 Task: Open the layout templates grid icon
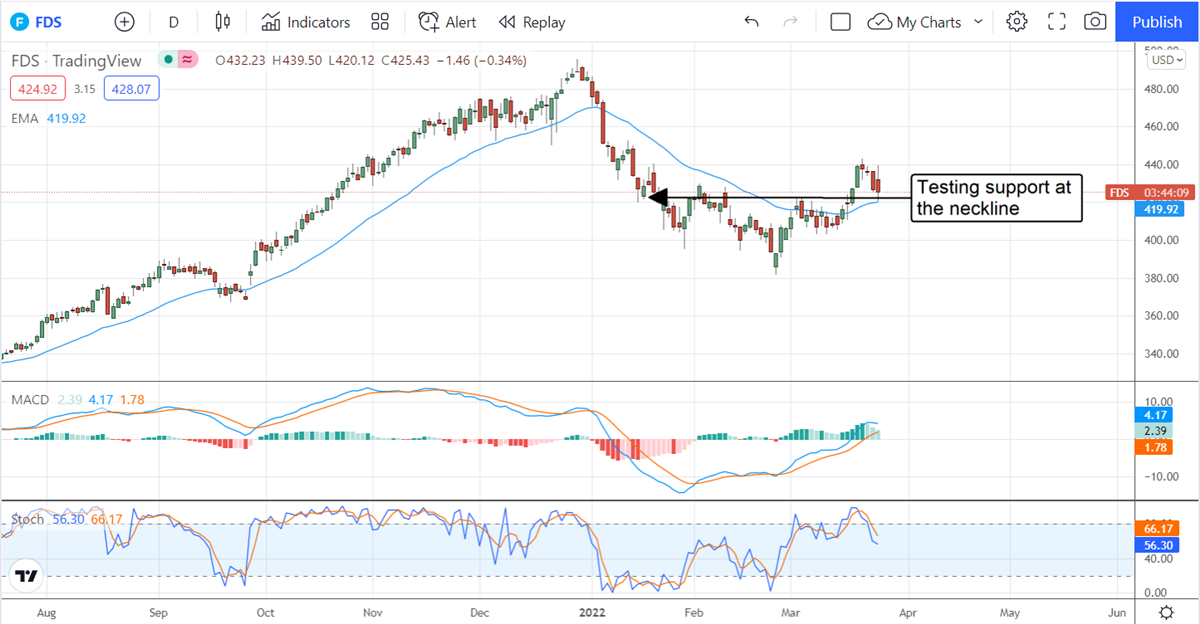click(x=380, y=22)
